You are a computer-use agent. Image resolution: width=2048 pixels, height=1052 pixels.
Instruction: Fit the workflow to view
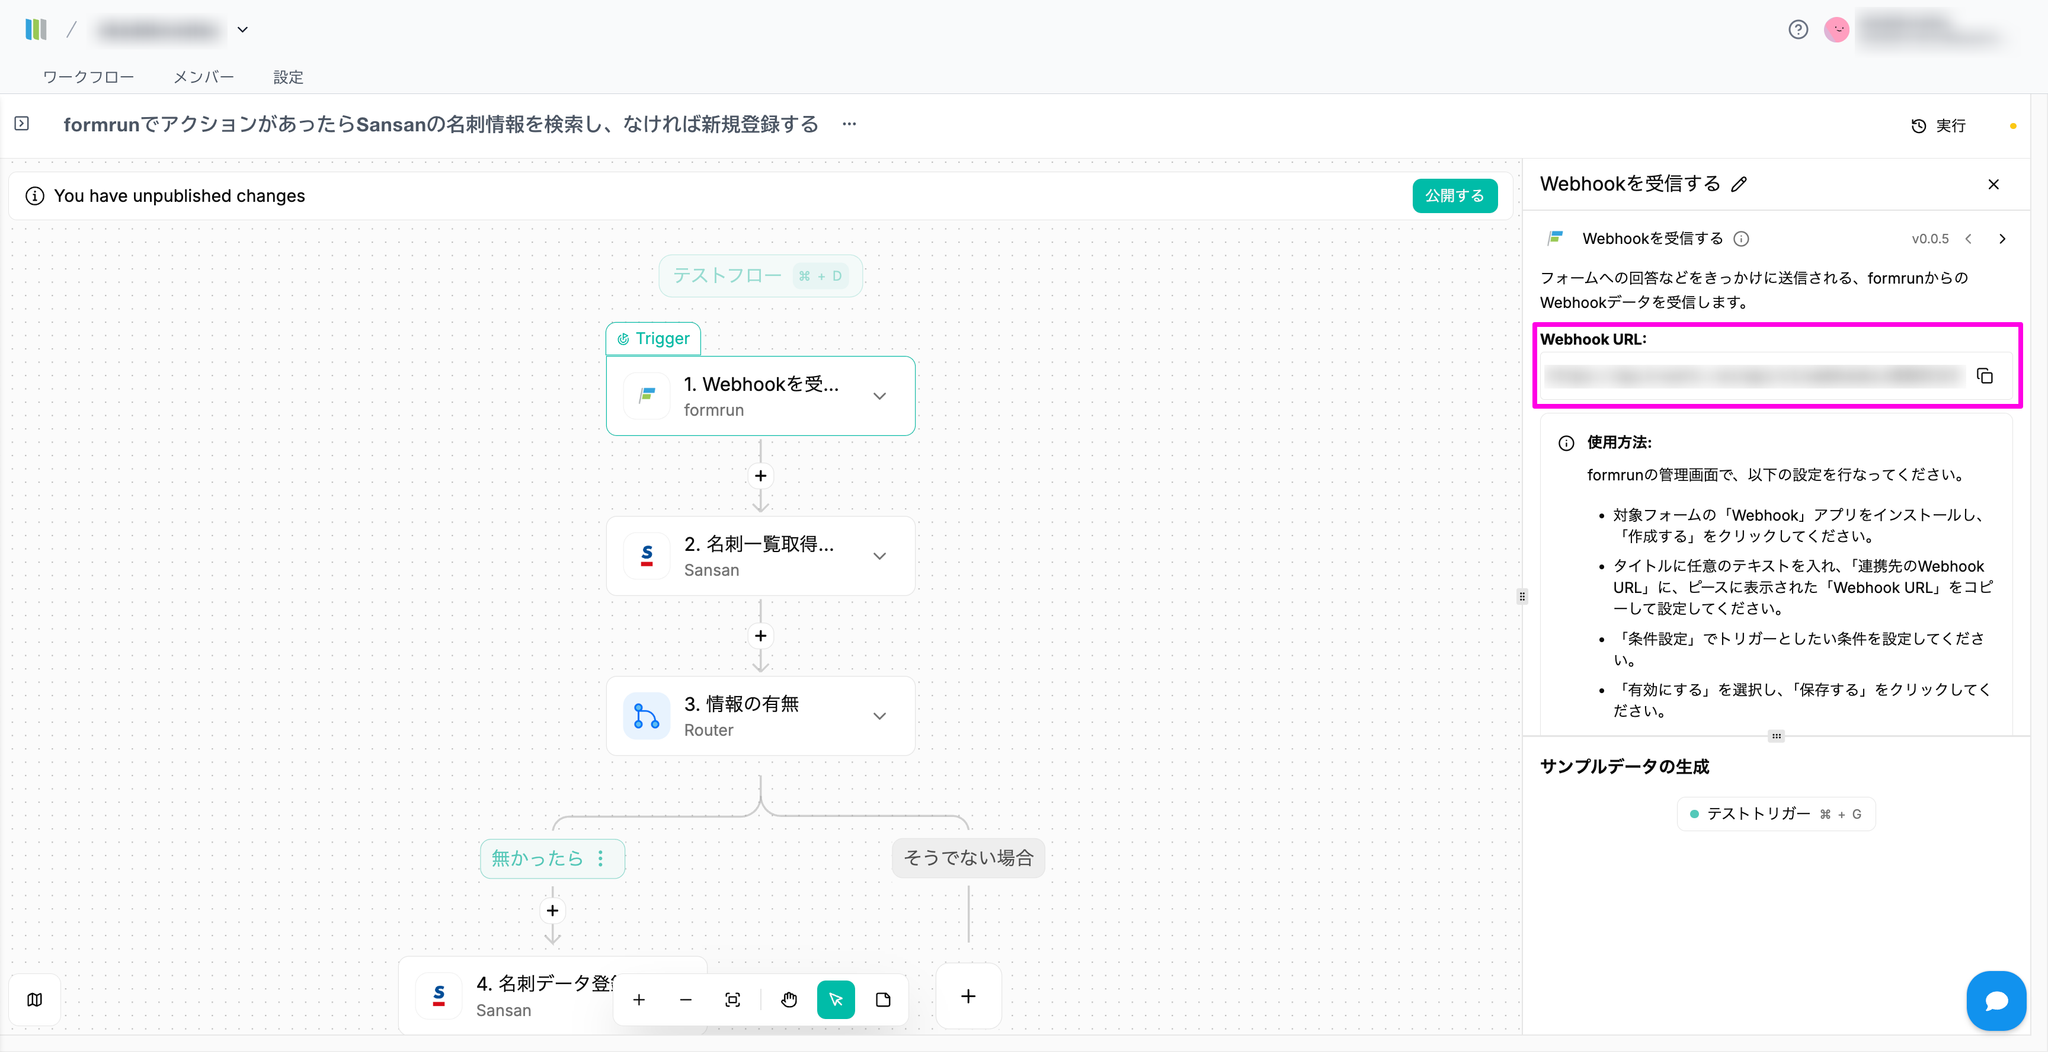(733, 1000)
